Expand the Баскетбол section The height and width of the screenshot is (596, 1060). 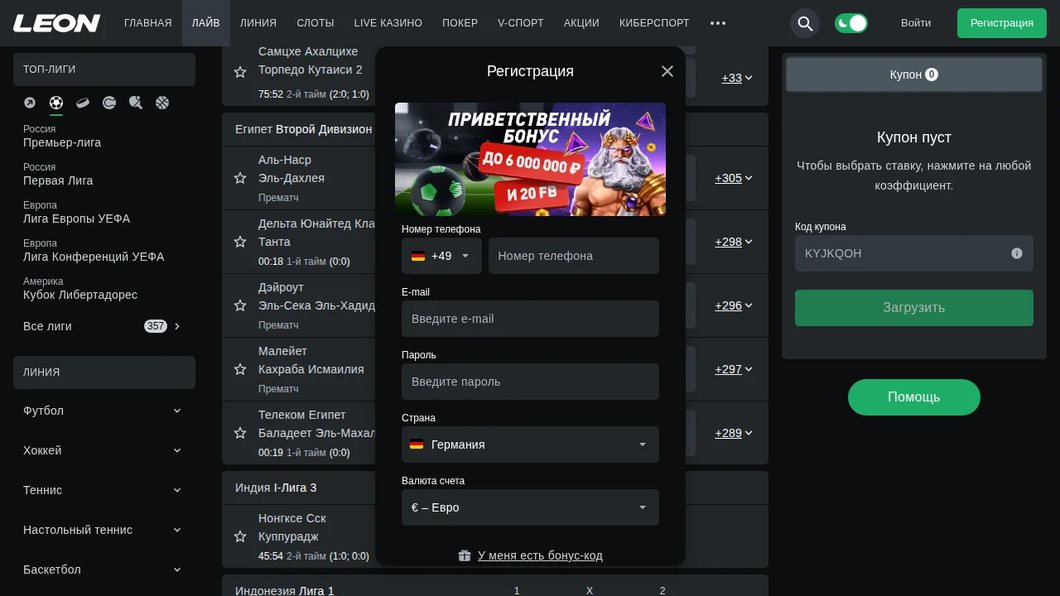click(103, 570)
